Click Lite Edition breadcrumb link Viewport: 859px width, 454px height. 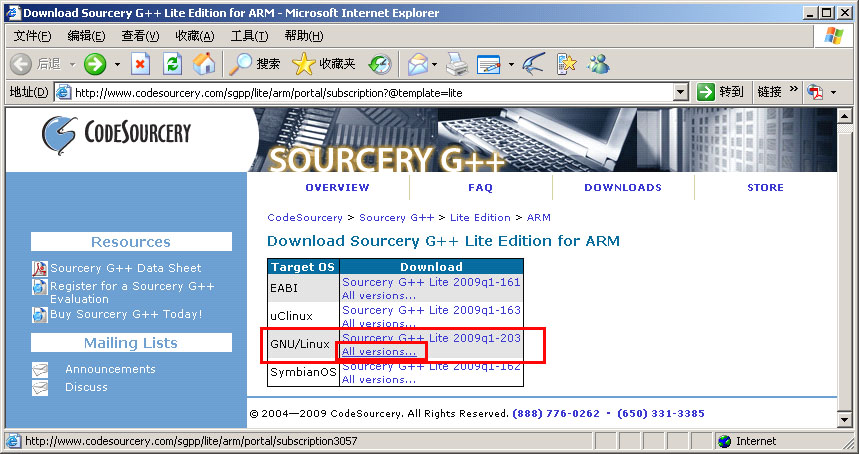(480, 217)
